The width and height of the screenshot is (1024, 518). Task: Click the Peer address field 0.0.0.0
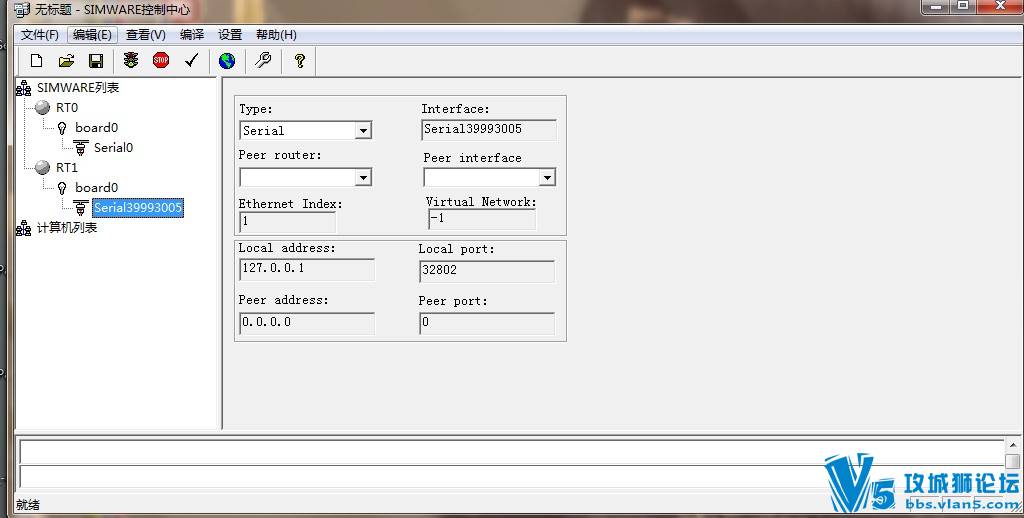coord(307,323)
